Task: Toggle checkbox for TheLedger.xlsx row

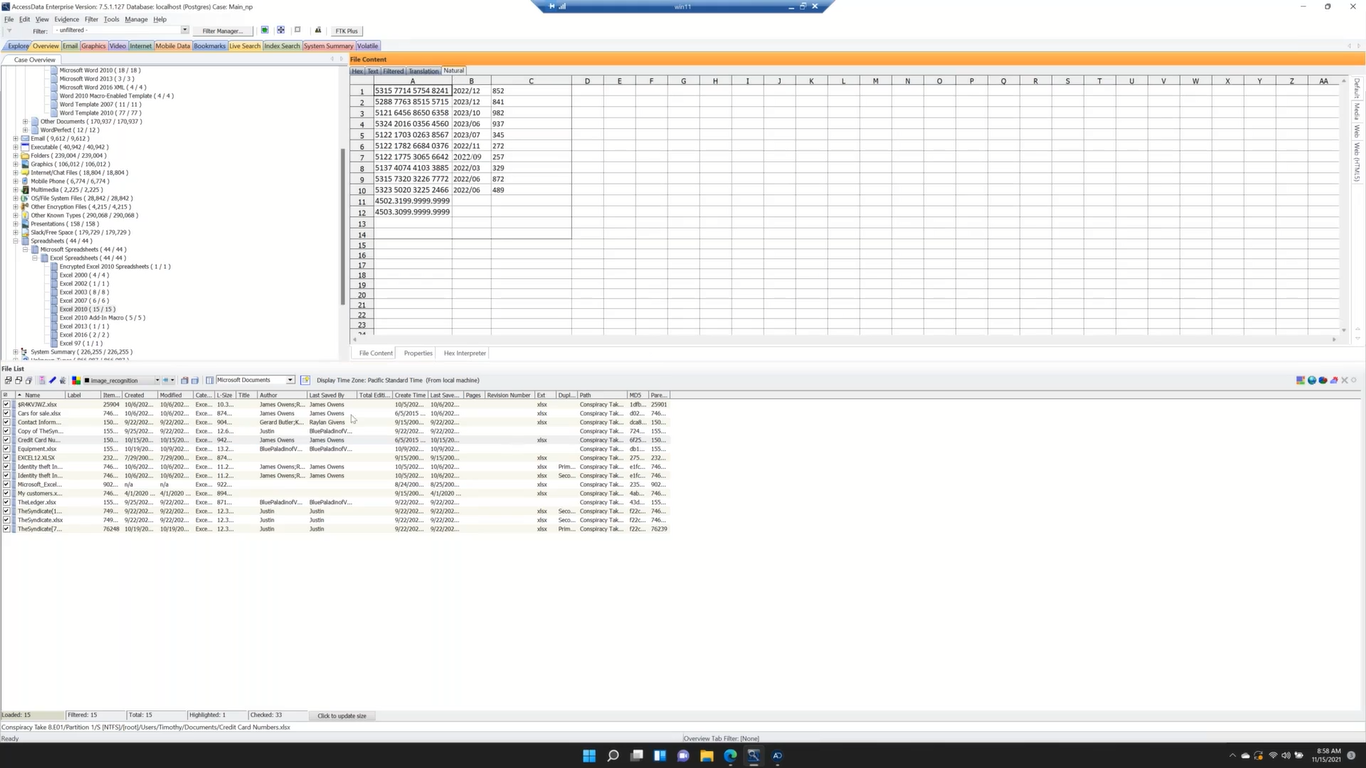Action: click(6, 502)
